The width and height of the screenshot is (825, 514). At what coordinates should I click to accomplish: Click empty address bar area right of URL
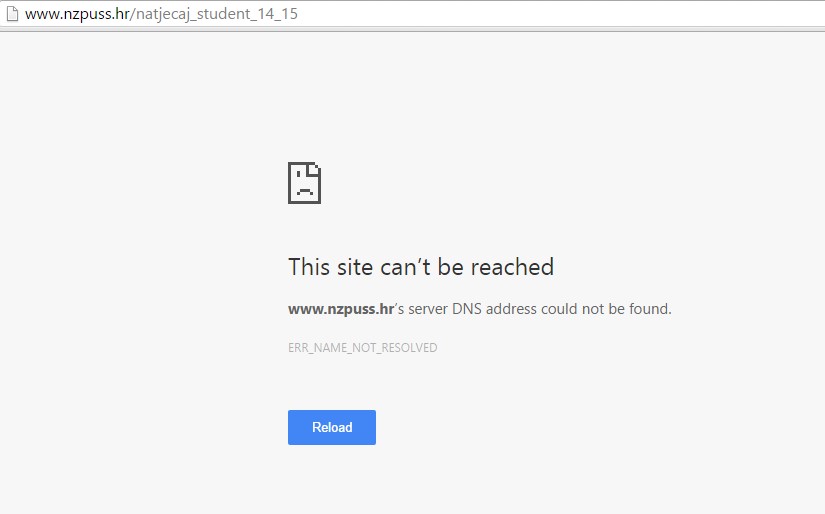(558, 14)
